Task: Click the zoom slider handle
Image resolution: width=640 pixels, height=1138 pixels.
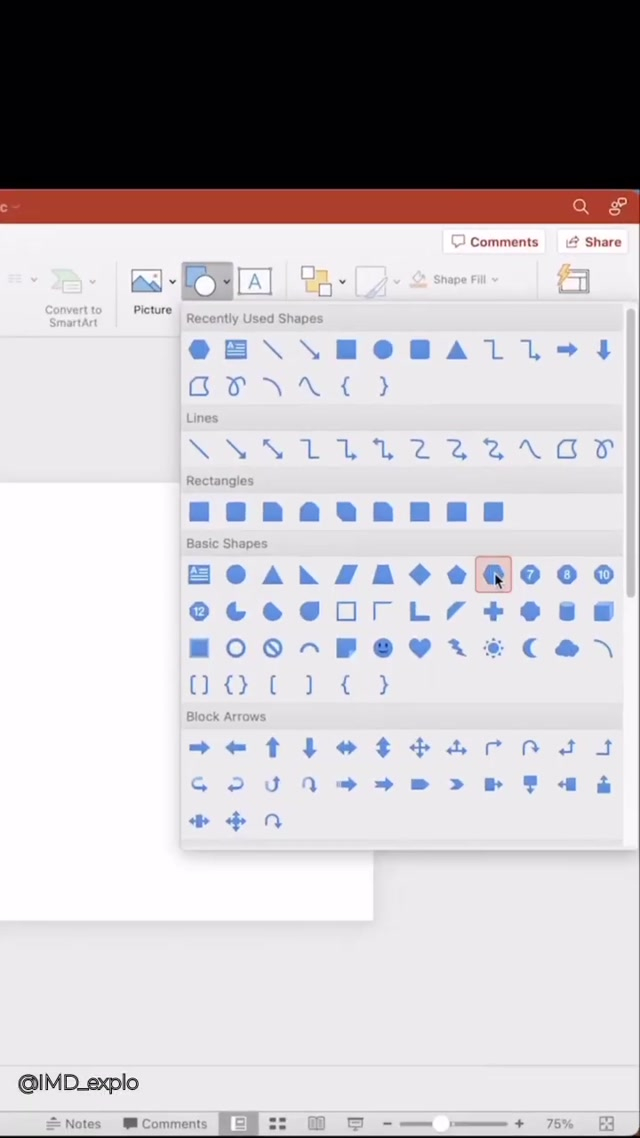Action: click(440, 1123)
